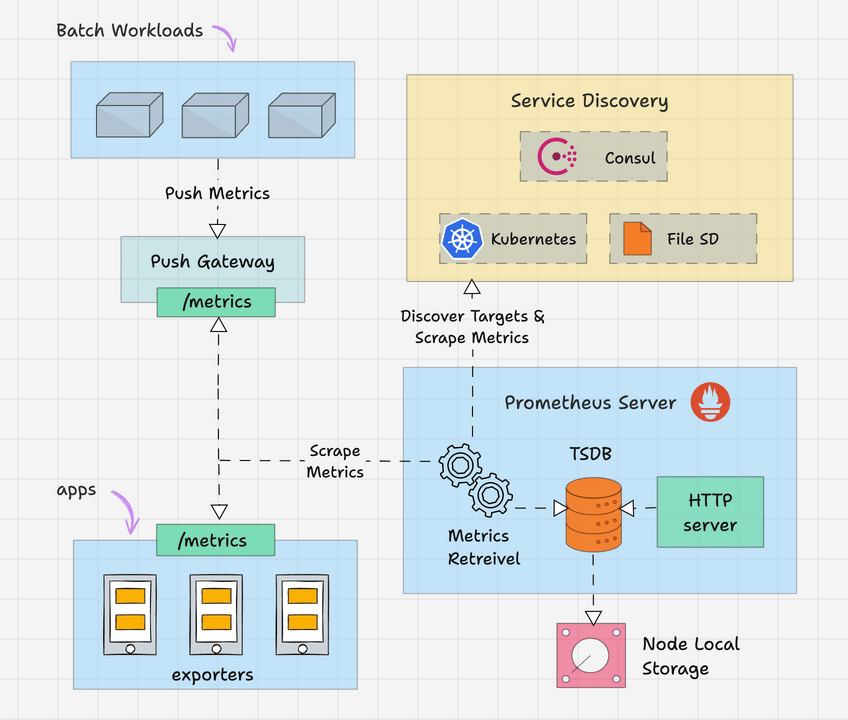This screenshot has width=848, height=720.
Task: Select the Kubernetes wheel icon
Action: (x=461, y=239)
